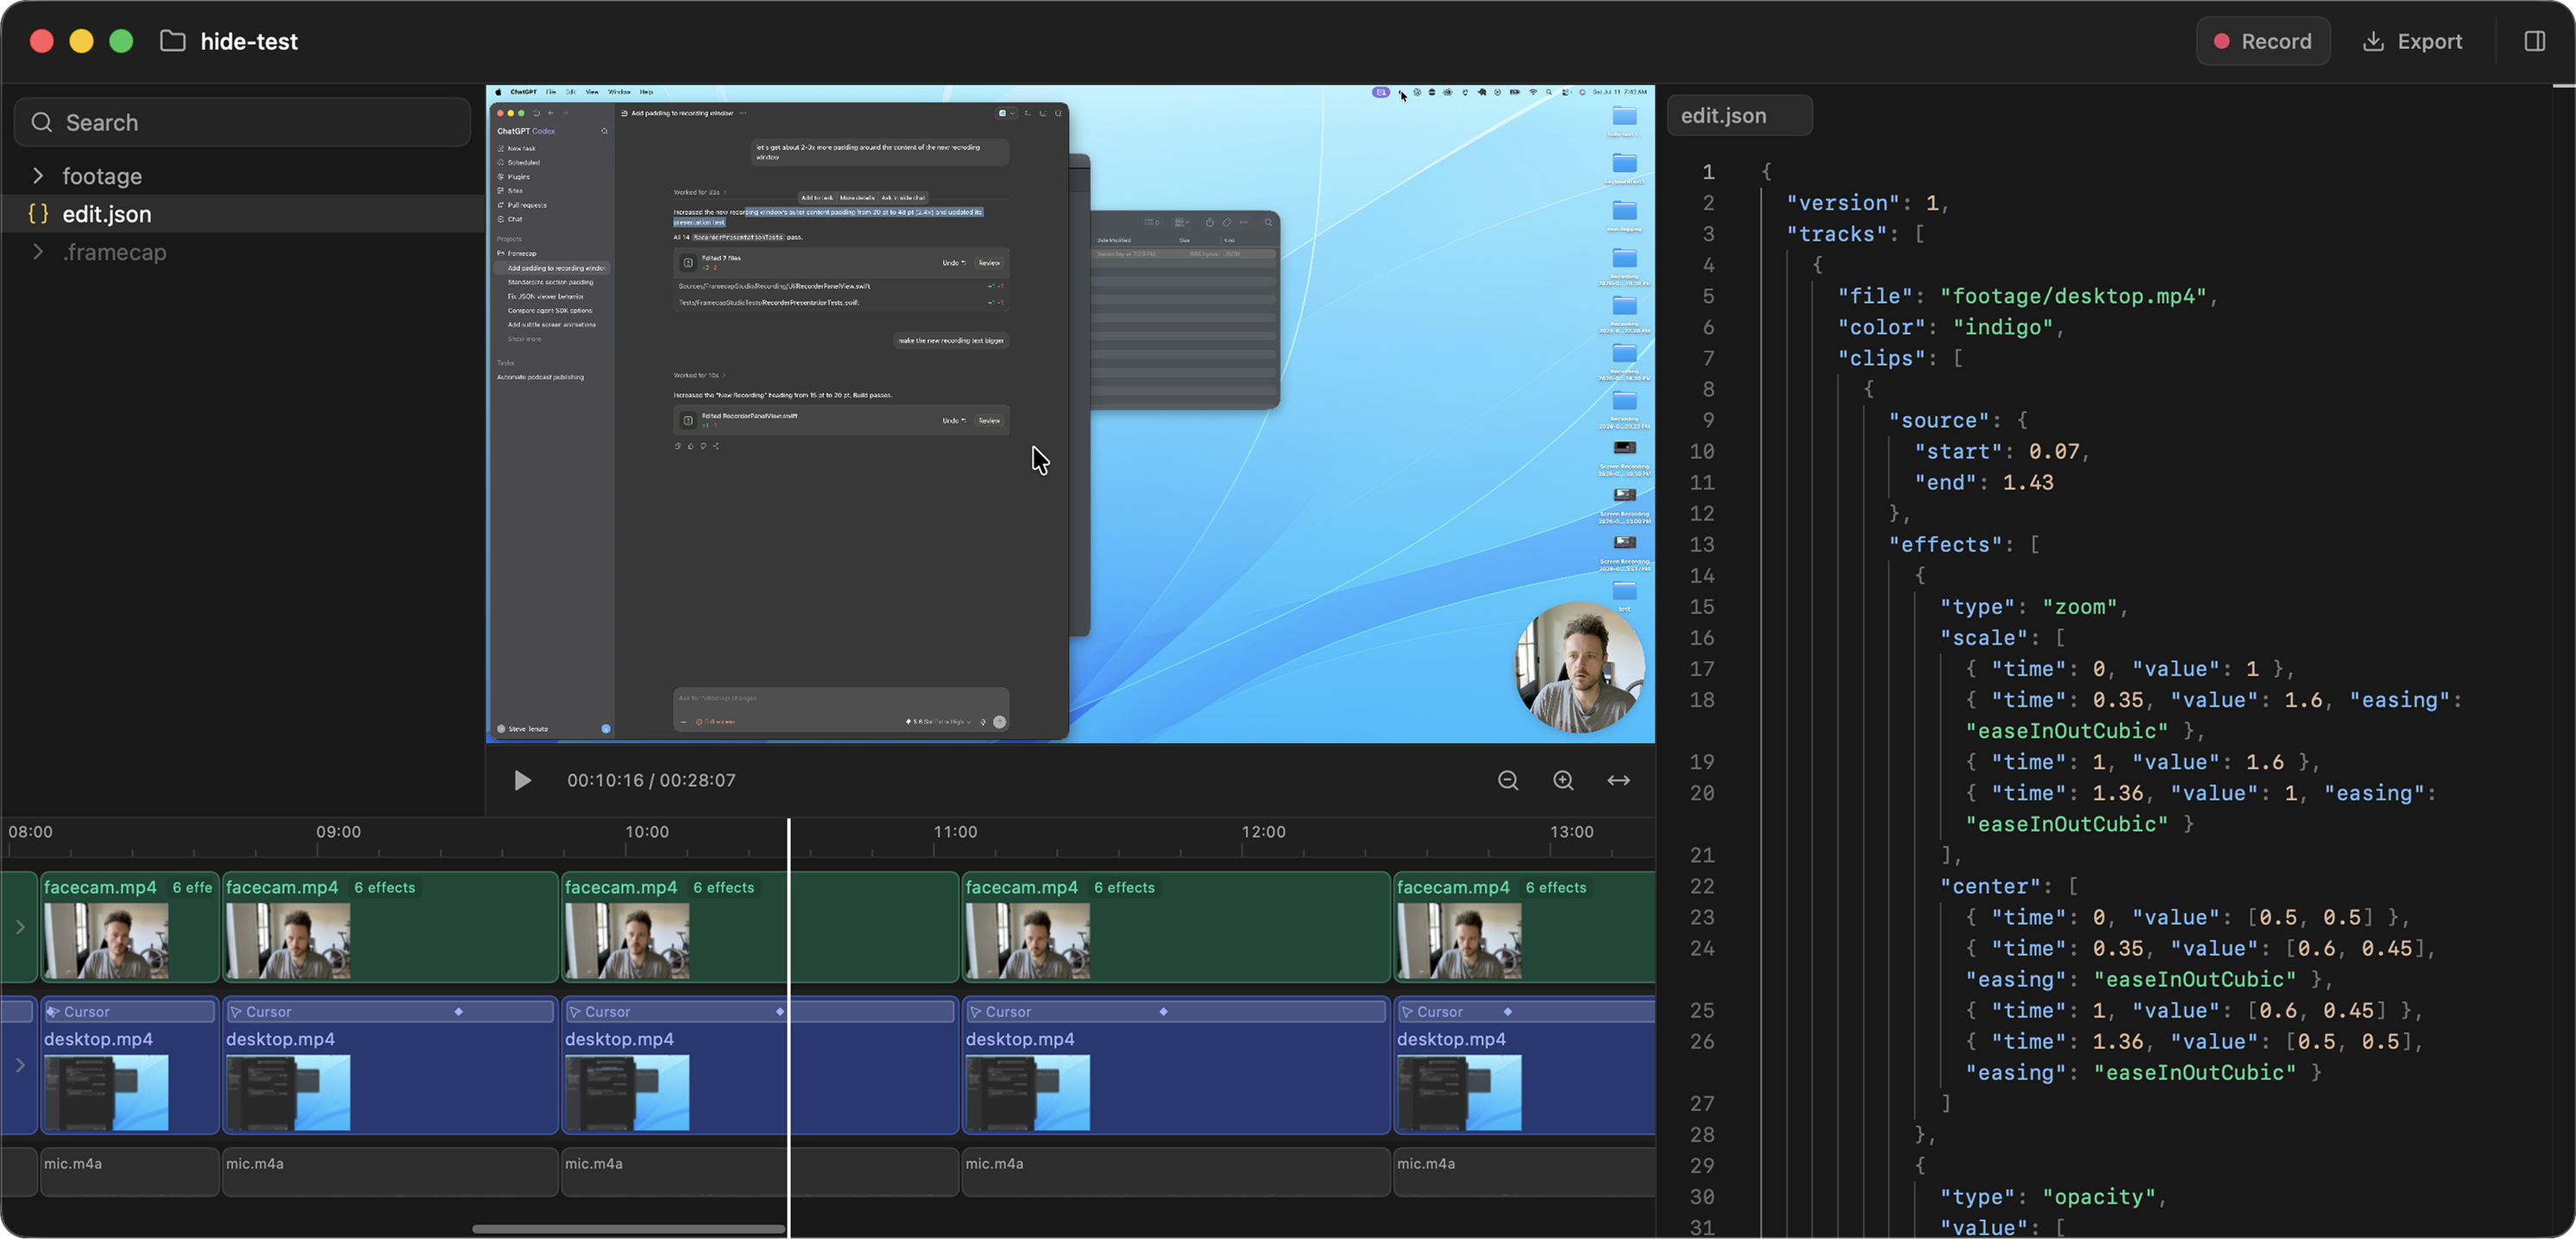Click the "version": 1 line in edit.json
2576x1239 pixels.
1867,203
